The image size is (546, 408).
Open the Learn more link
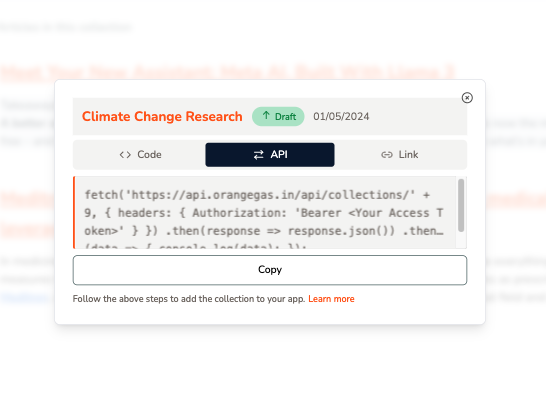click(x=331, y=299)
